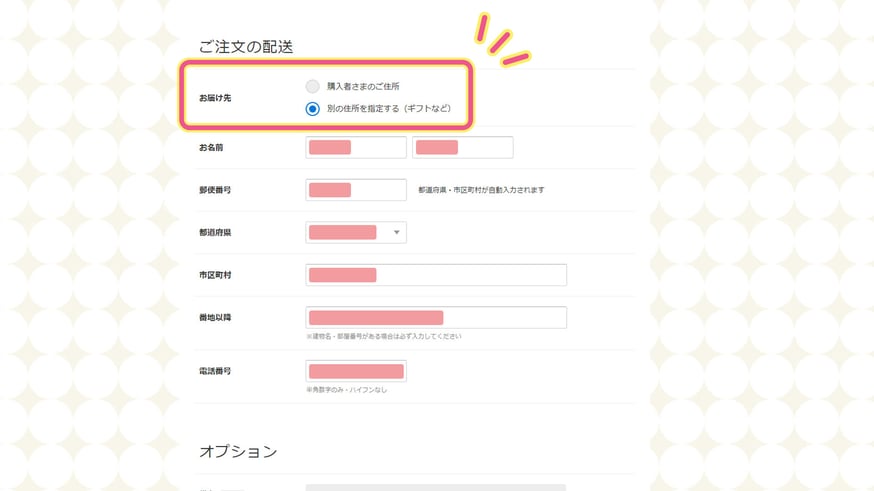Focus the second お名前 input field
This screenshot has height=491, width=874.
pos(463,147)
